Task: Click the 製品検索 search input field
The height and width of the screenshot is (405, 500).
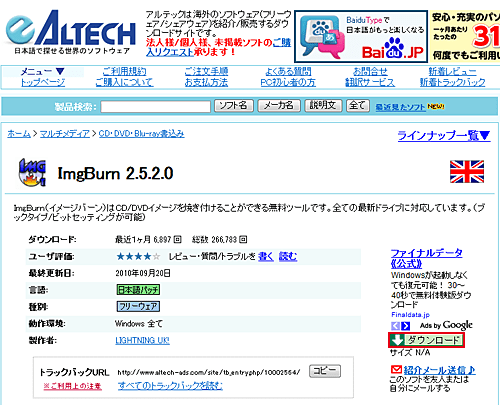Action: [x=156, y=107]
